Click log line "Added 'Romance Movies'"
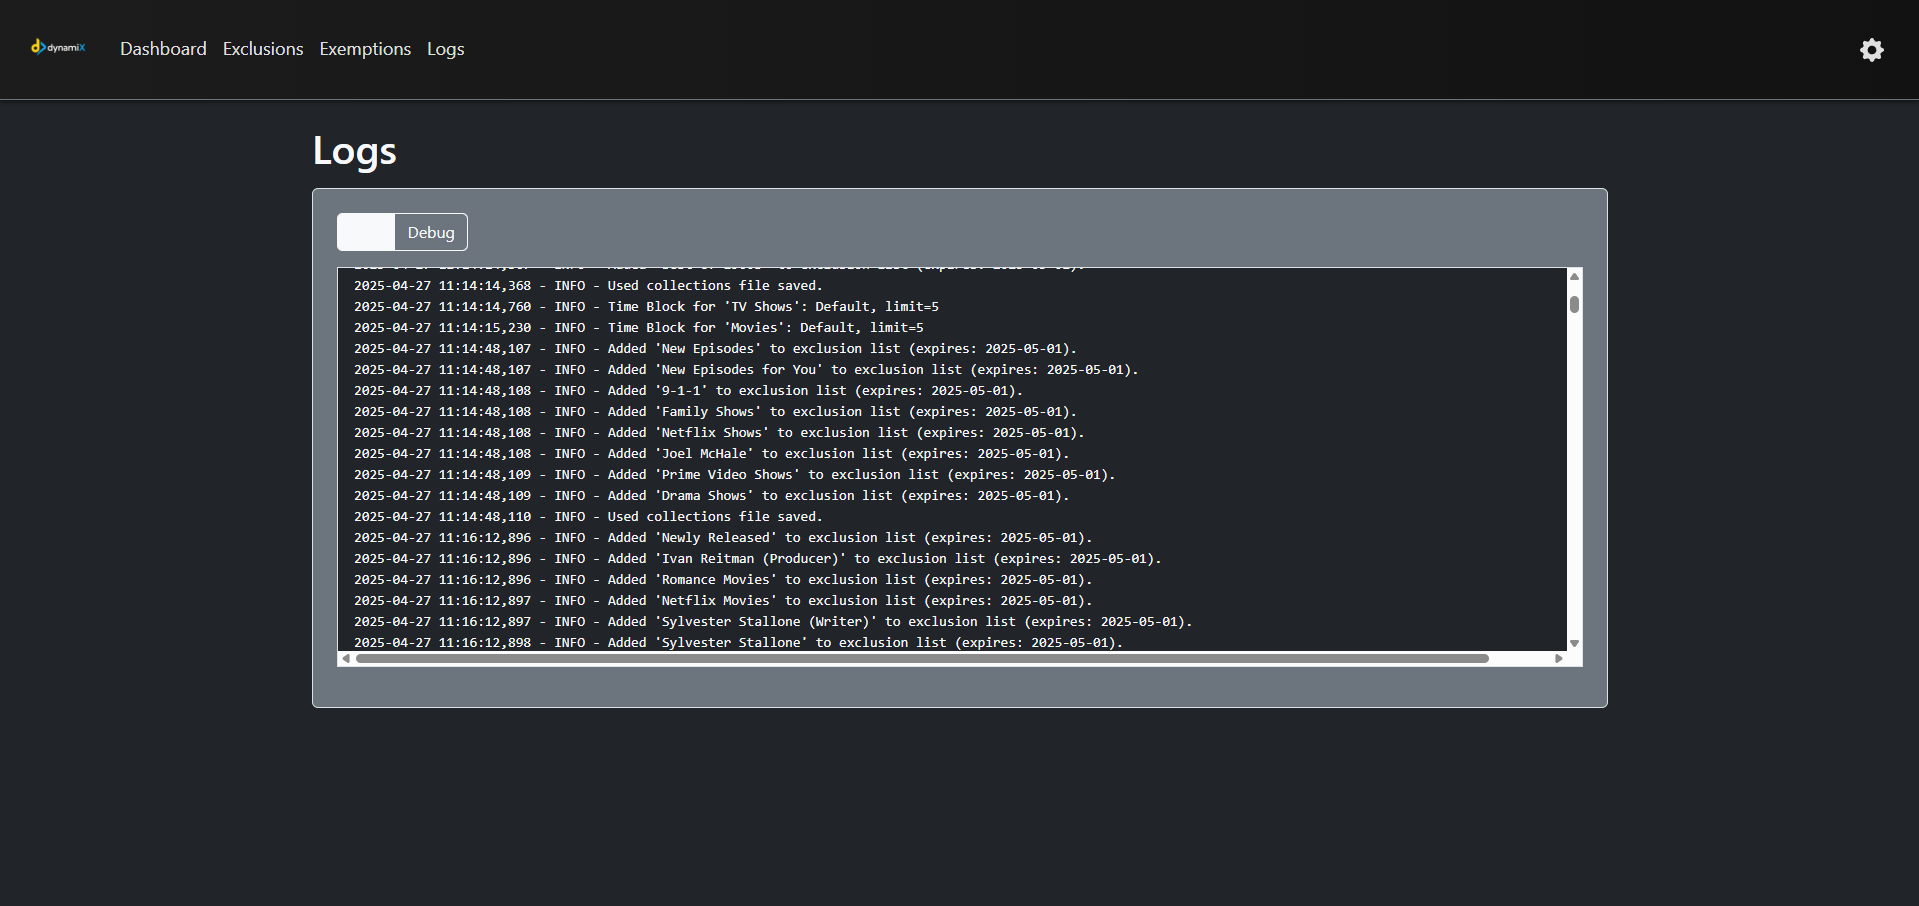1919x906 pixels. (x=723, y=580)
